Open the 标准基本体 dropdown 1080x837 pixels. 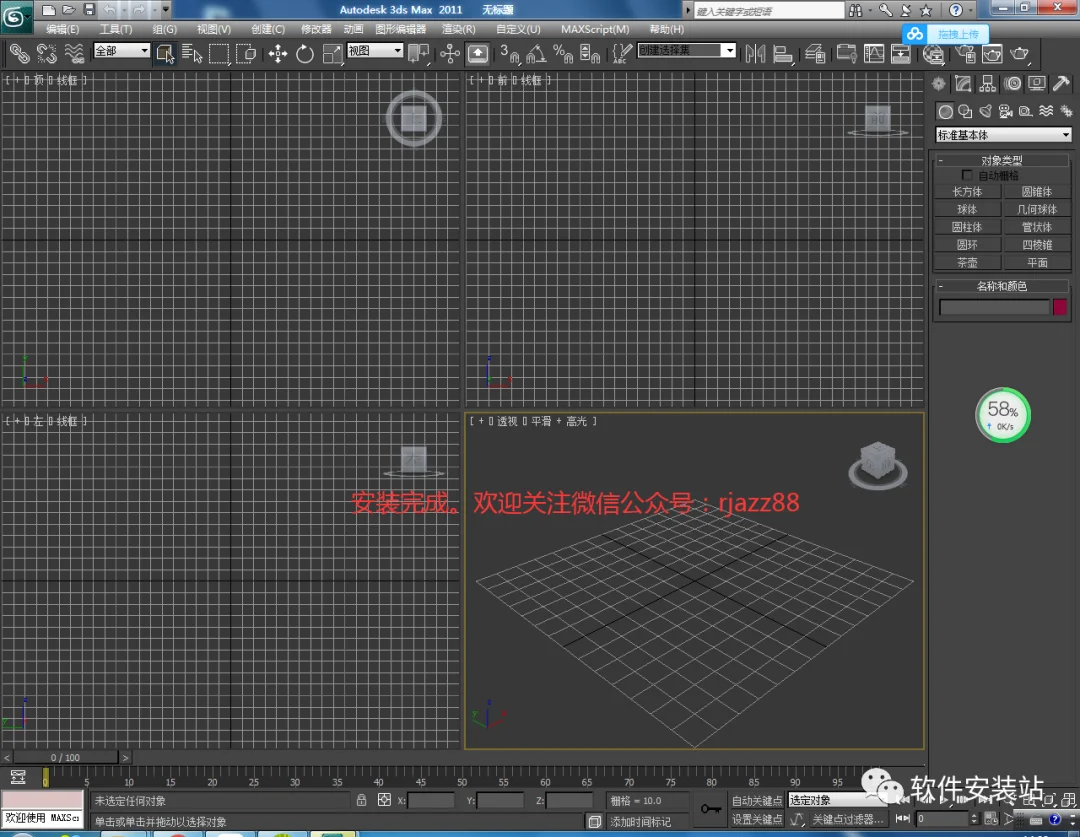[x=1003, y=135]
